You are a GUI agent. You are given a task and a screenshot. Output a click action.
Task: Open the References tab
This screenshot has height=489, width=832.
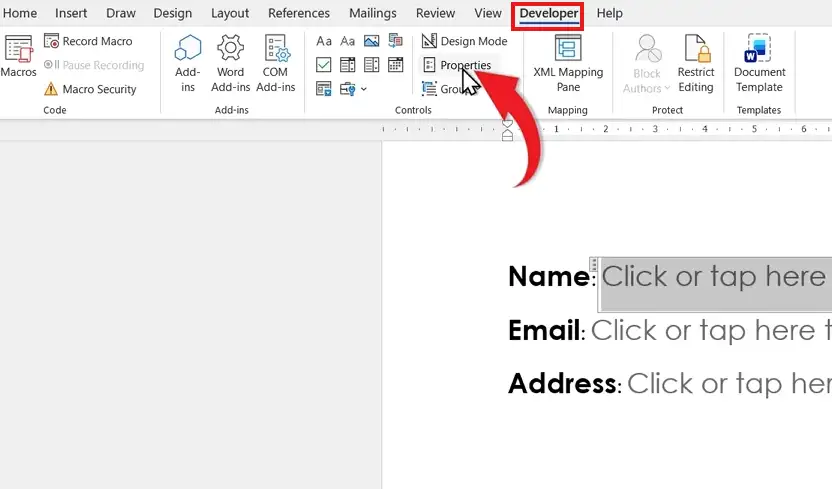coord(299,13)
